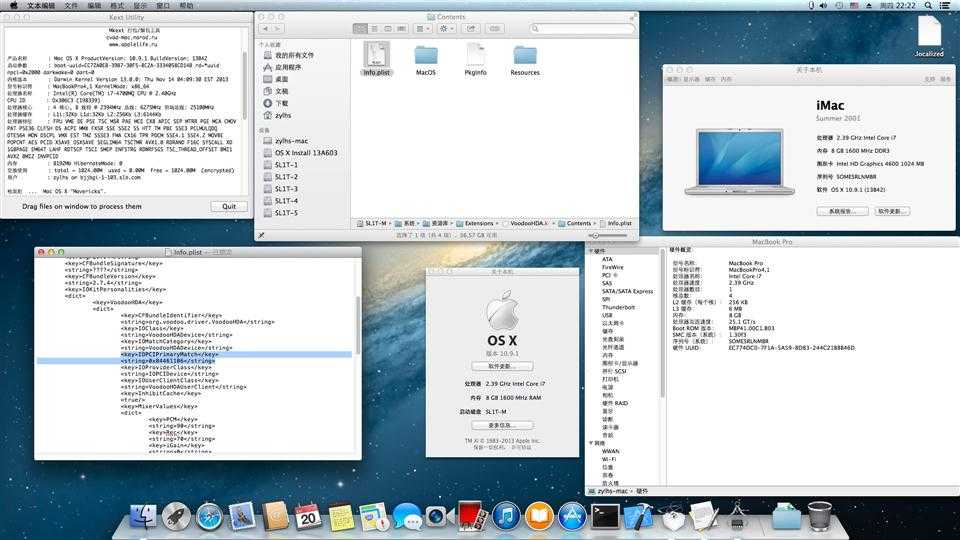Open Messages speech bubble icon
Screen dimensions: 960x540
point(407,517)
